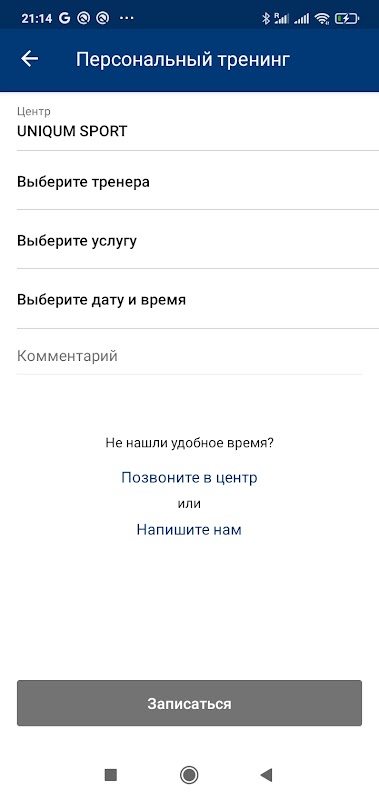Tap the Google G notification icon
The height and width of the screenshot is (800, 379).
64,18
